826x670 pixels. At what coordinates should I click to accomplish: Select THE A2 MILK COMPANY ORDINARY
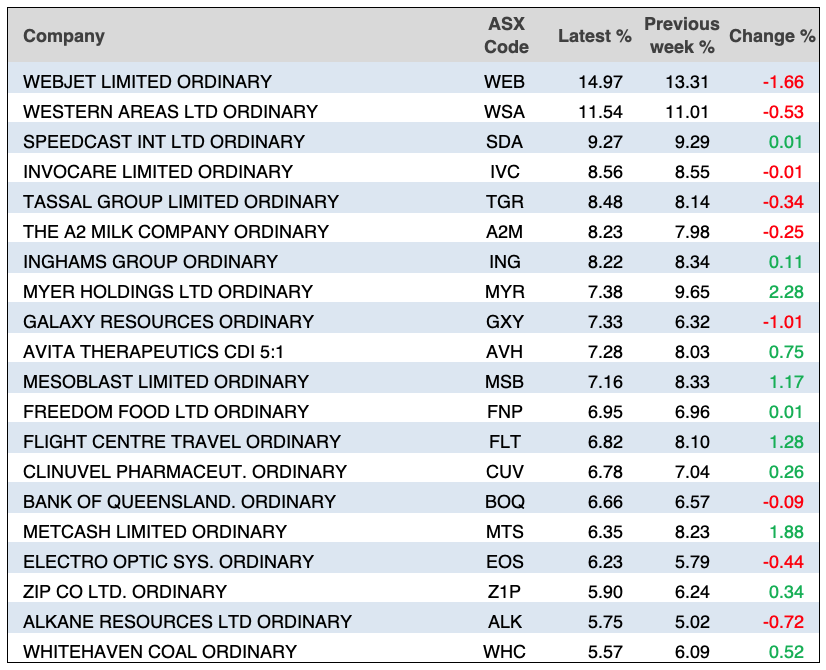[175, 231]
